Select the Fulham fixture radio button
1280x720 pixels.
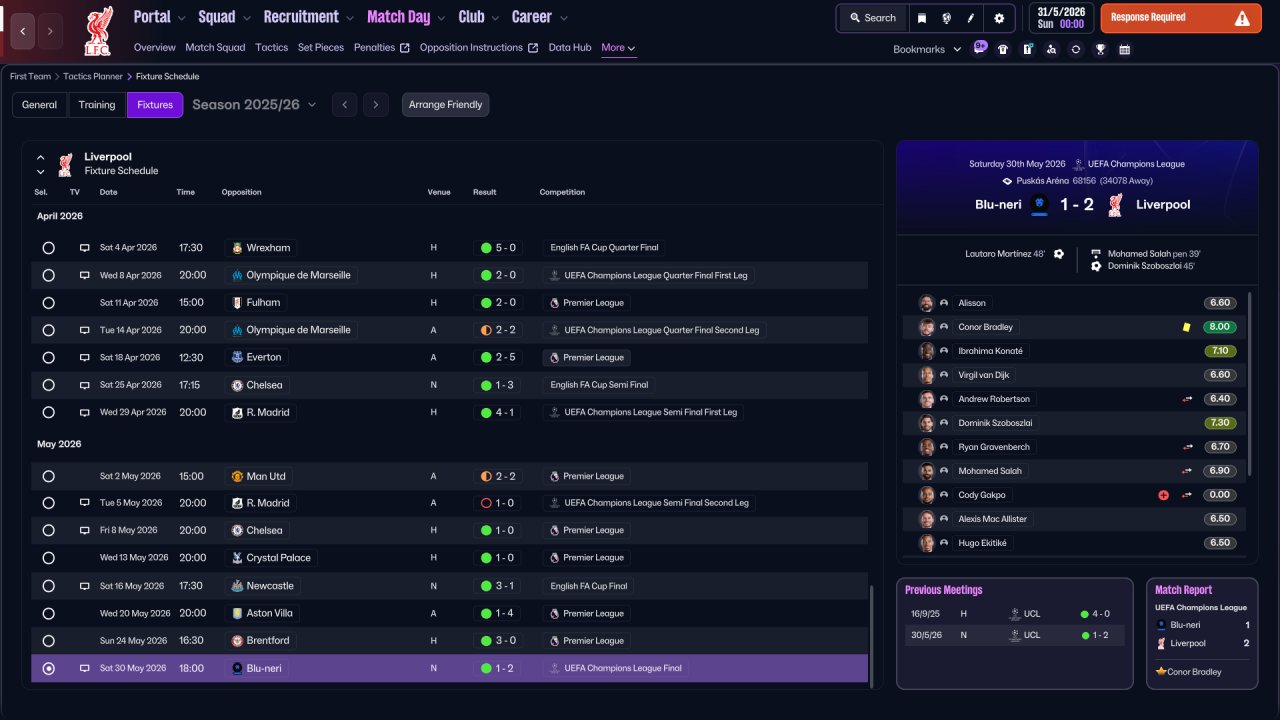(48, 302)
